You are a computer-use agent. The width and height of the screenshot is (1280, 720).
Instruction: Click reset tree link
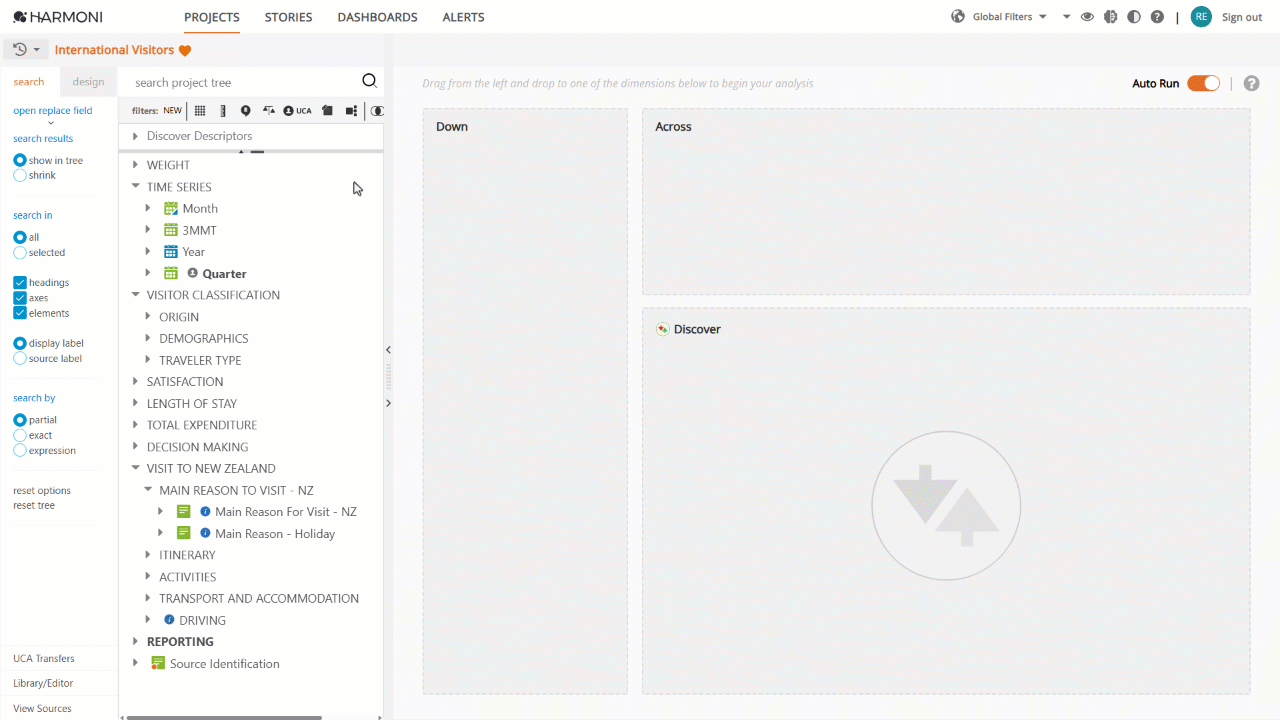pyautogui.click(x=34, y=505)
